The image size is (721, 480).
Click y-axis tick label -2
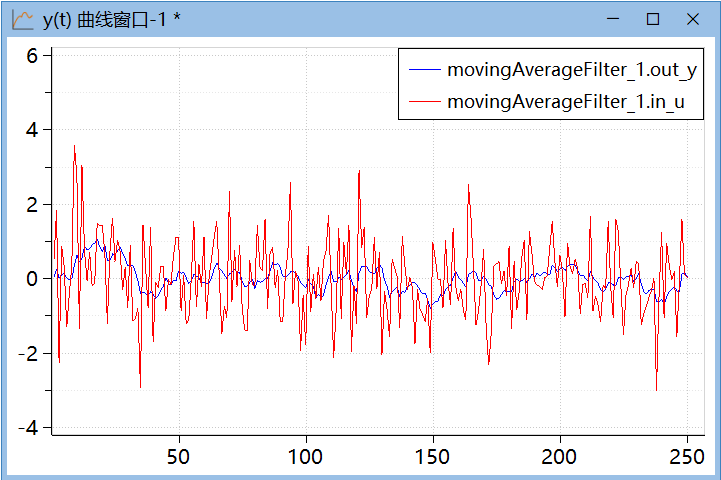coord(28,353)
